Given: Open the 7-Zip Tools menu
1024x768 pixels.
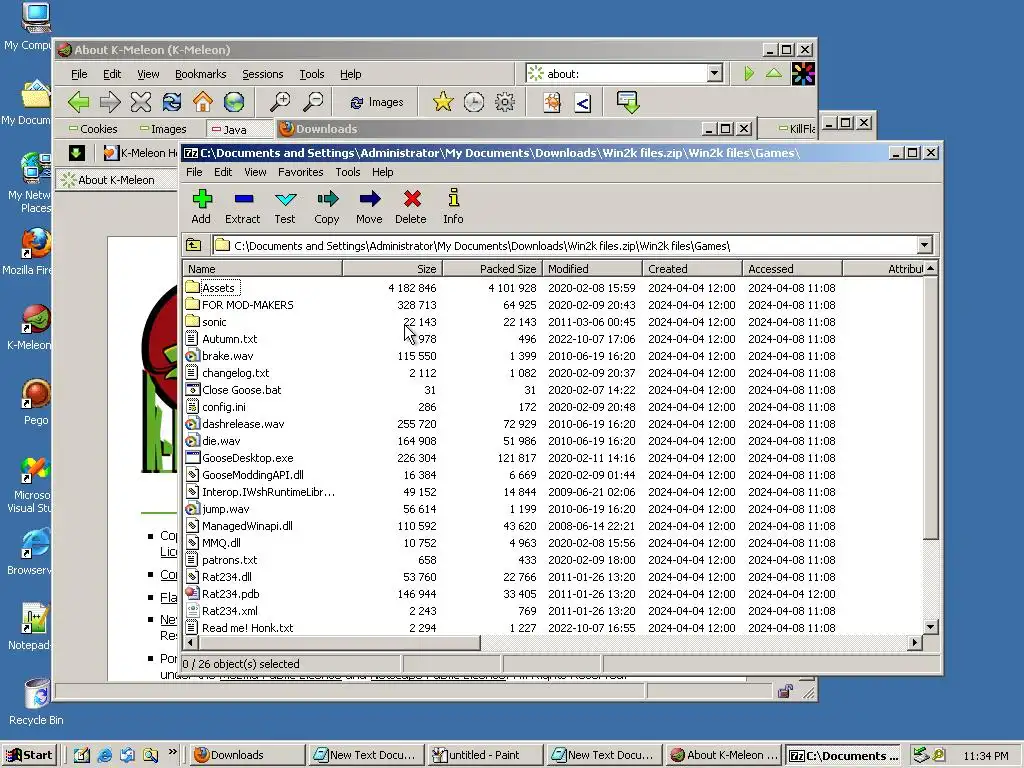Looking at the screenshot, I should point(347,172).
